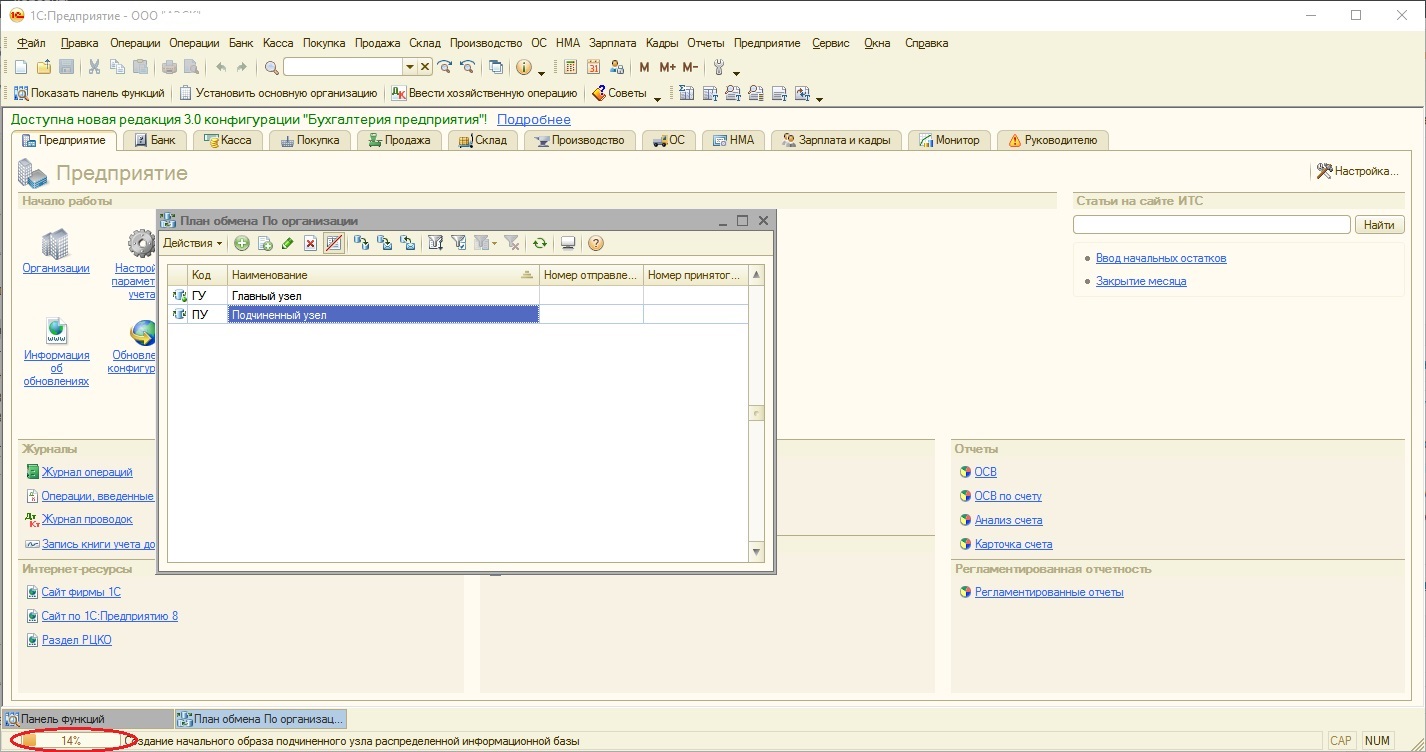Open the calculator icon in main toolbar
The width and height of the screenshot is (1426, 752).
(x=571, y=67)
